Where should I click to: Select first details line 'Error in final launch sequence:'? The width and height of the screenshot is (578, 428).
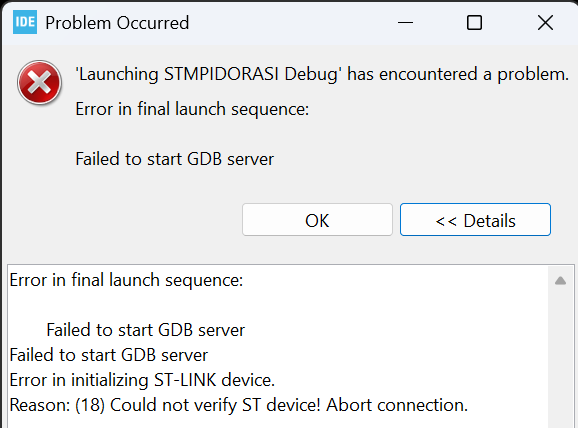pos(126,280)
